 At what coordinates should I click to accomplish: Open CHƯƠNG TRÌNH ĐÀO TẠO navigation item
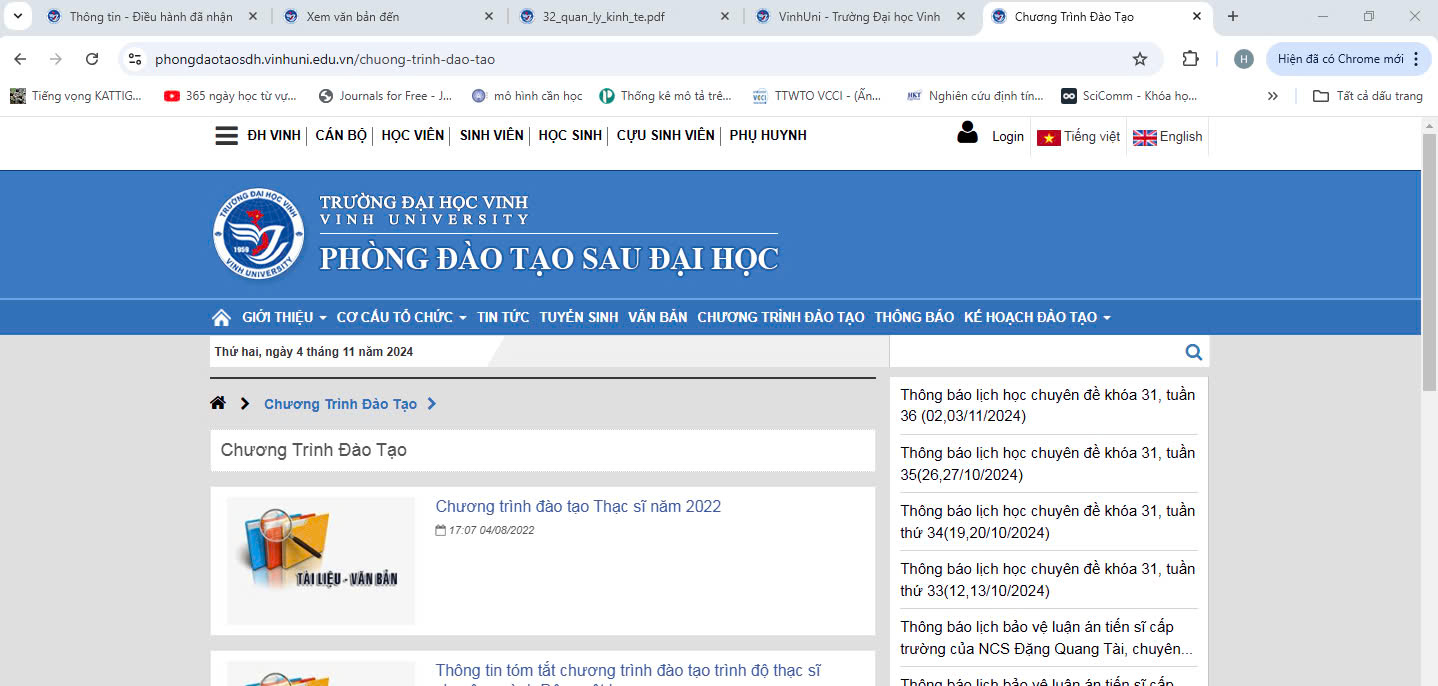tap(781, 317)
